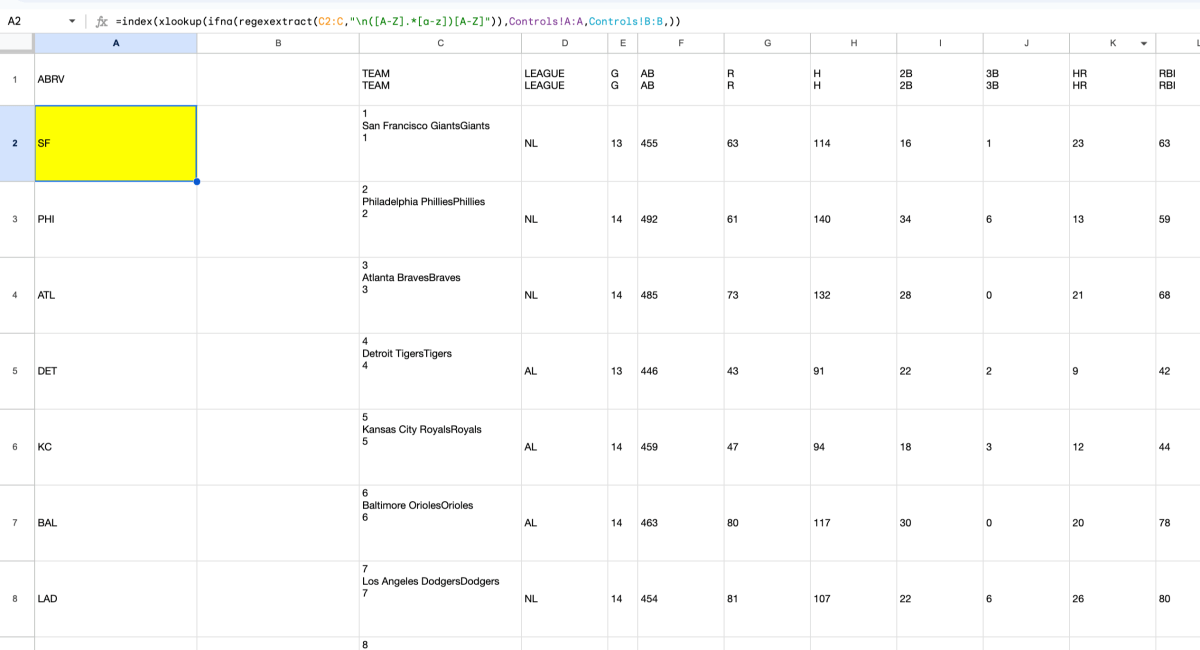Screen dimensions: 1200x650
Task: Click the San Francisco GiantsGiants cell
Action: click(440, 143)
